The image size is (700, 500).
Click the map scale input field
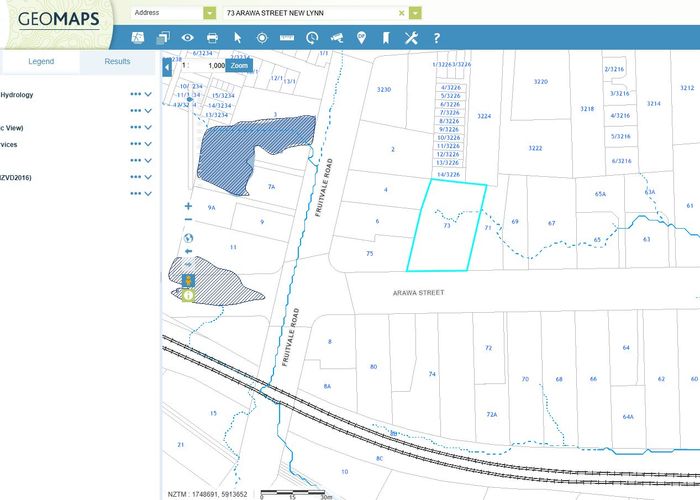point(213,65)
